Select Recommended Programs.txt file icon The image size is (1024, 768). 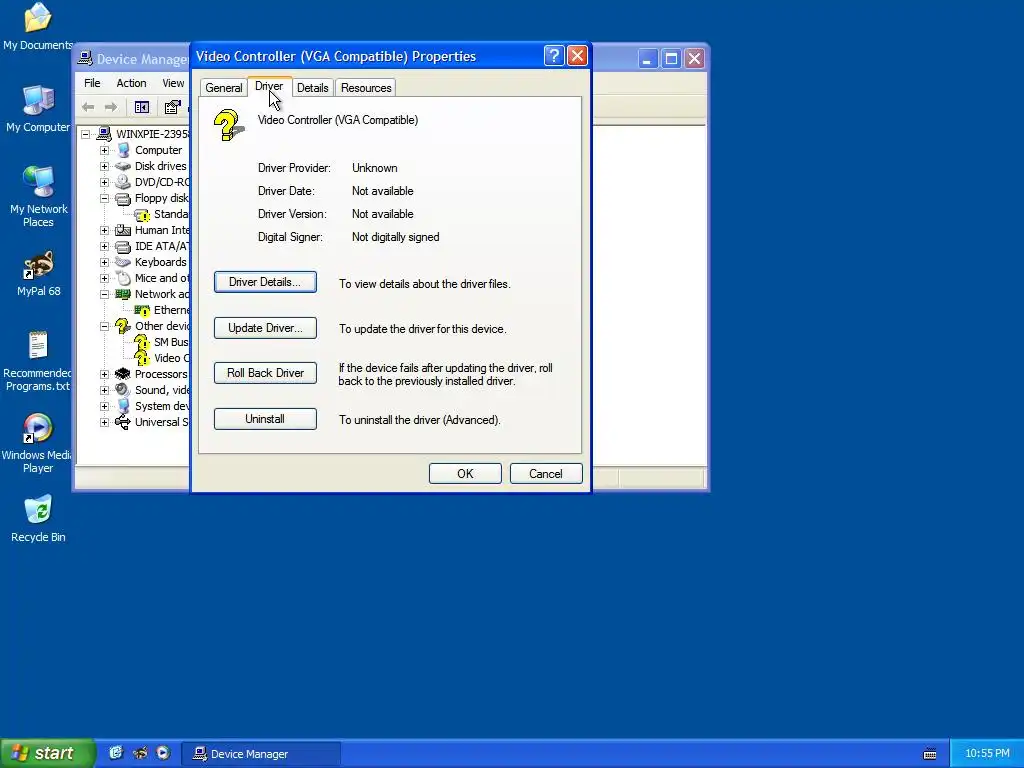38,361
